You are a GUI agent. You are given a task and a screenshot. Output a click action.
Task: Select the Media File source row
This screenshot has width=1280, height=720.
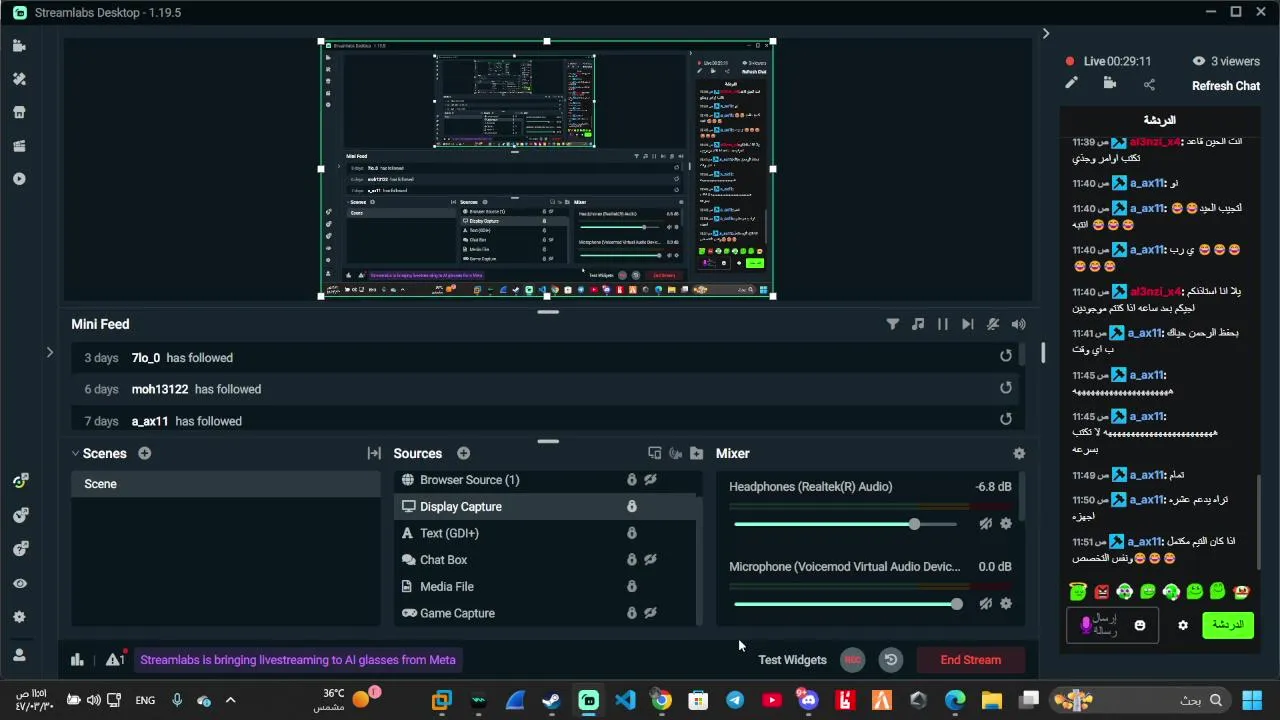click(546, 586)
